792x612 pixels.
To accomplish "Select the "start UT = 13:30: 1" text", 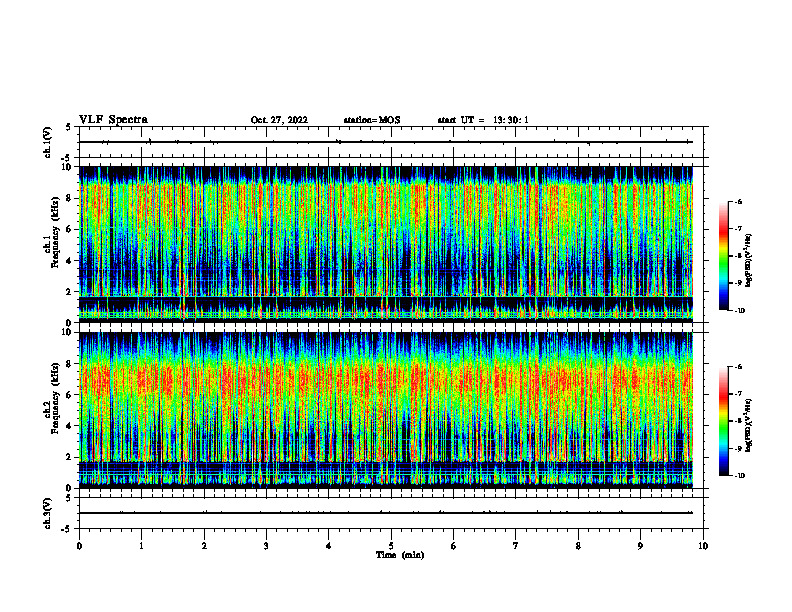I will [483, 120].
